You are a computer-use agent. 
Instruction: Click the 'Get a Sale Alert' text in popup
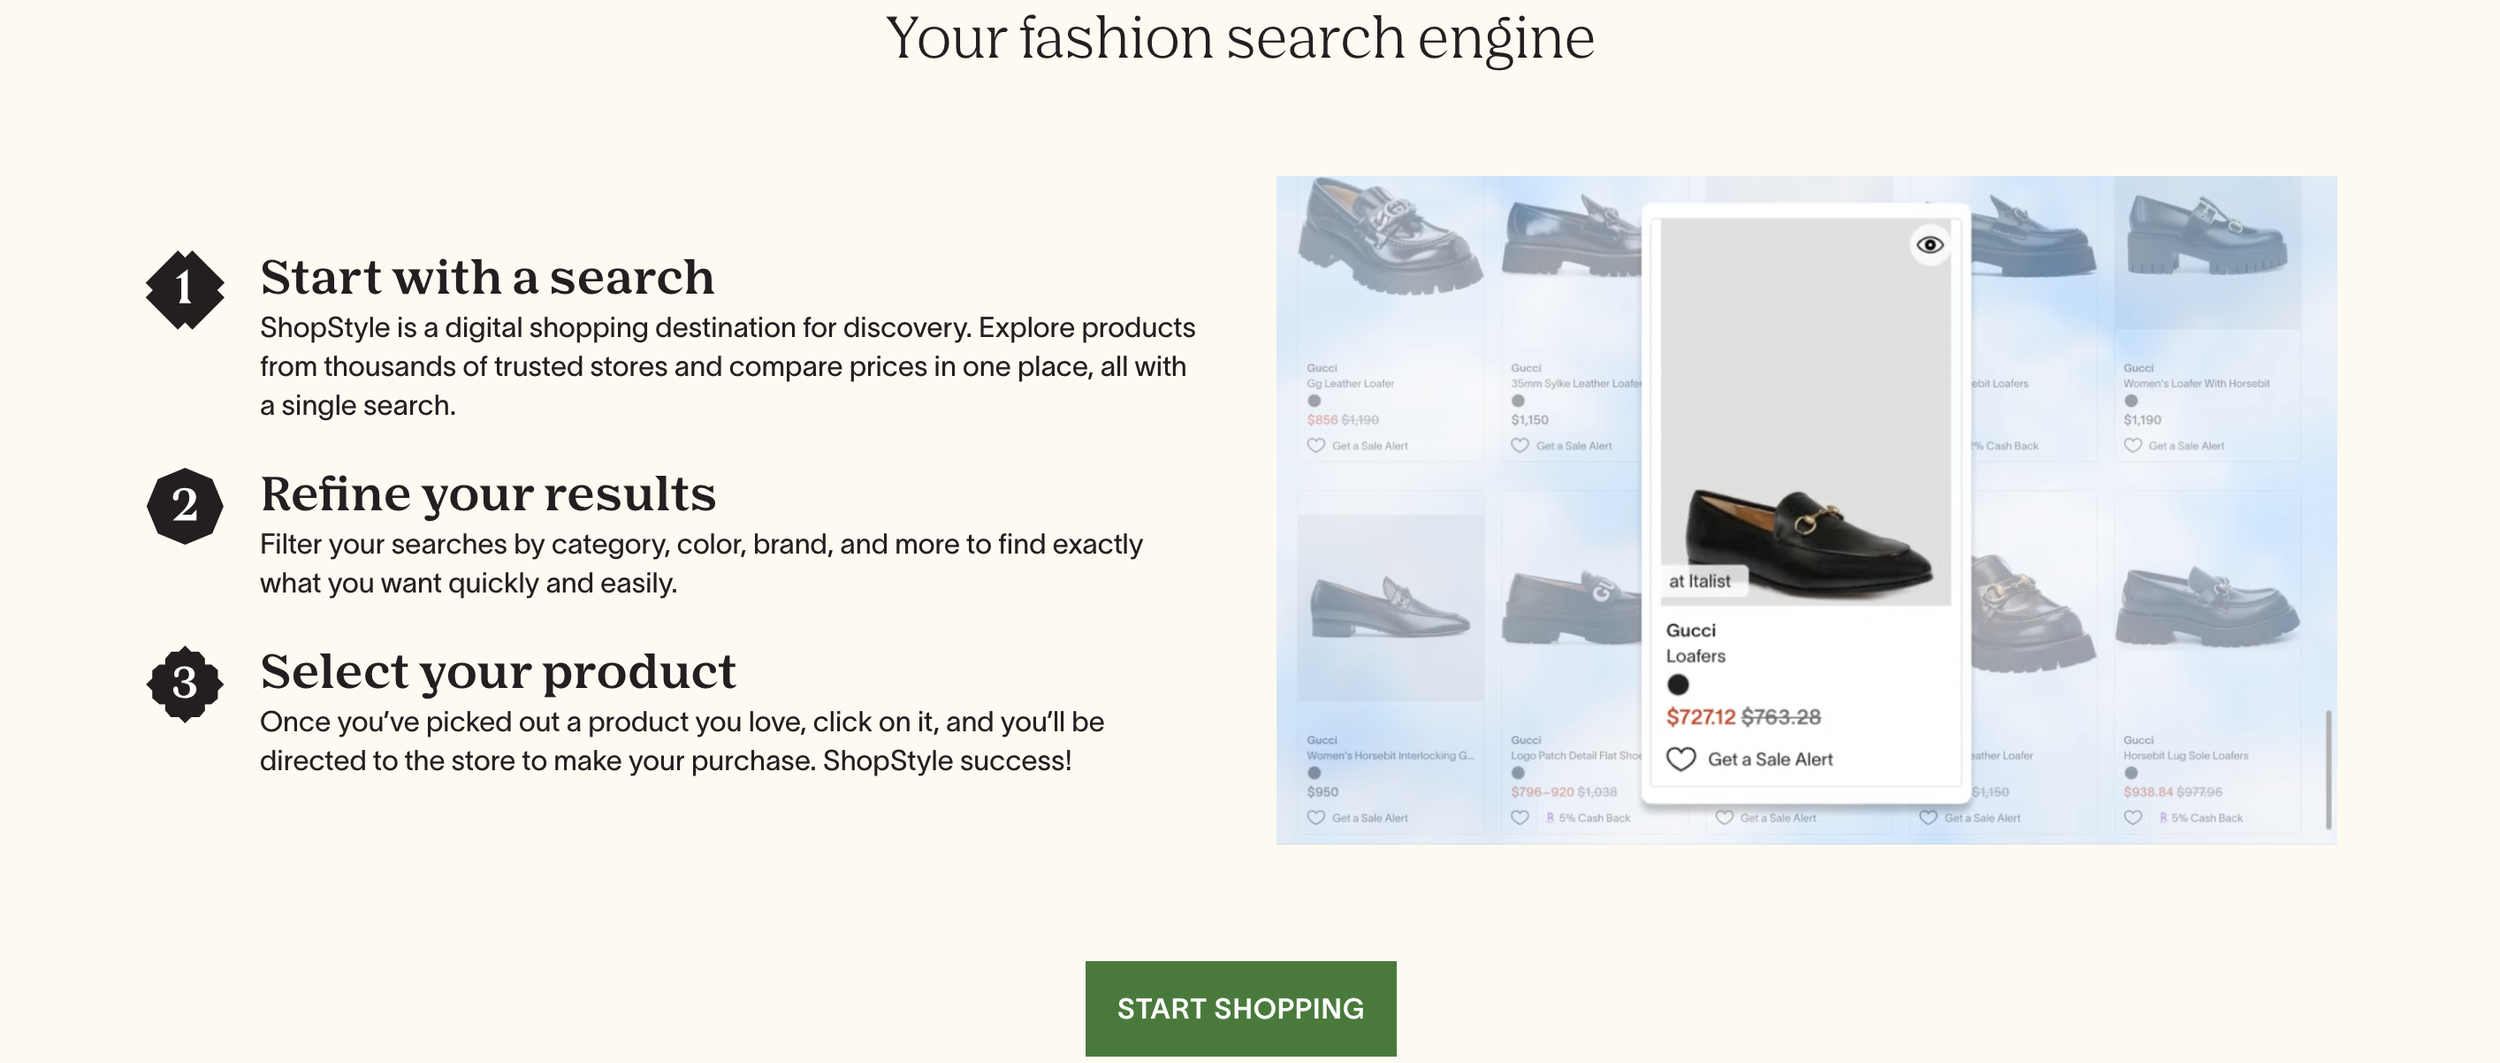point(1770,759)
